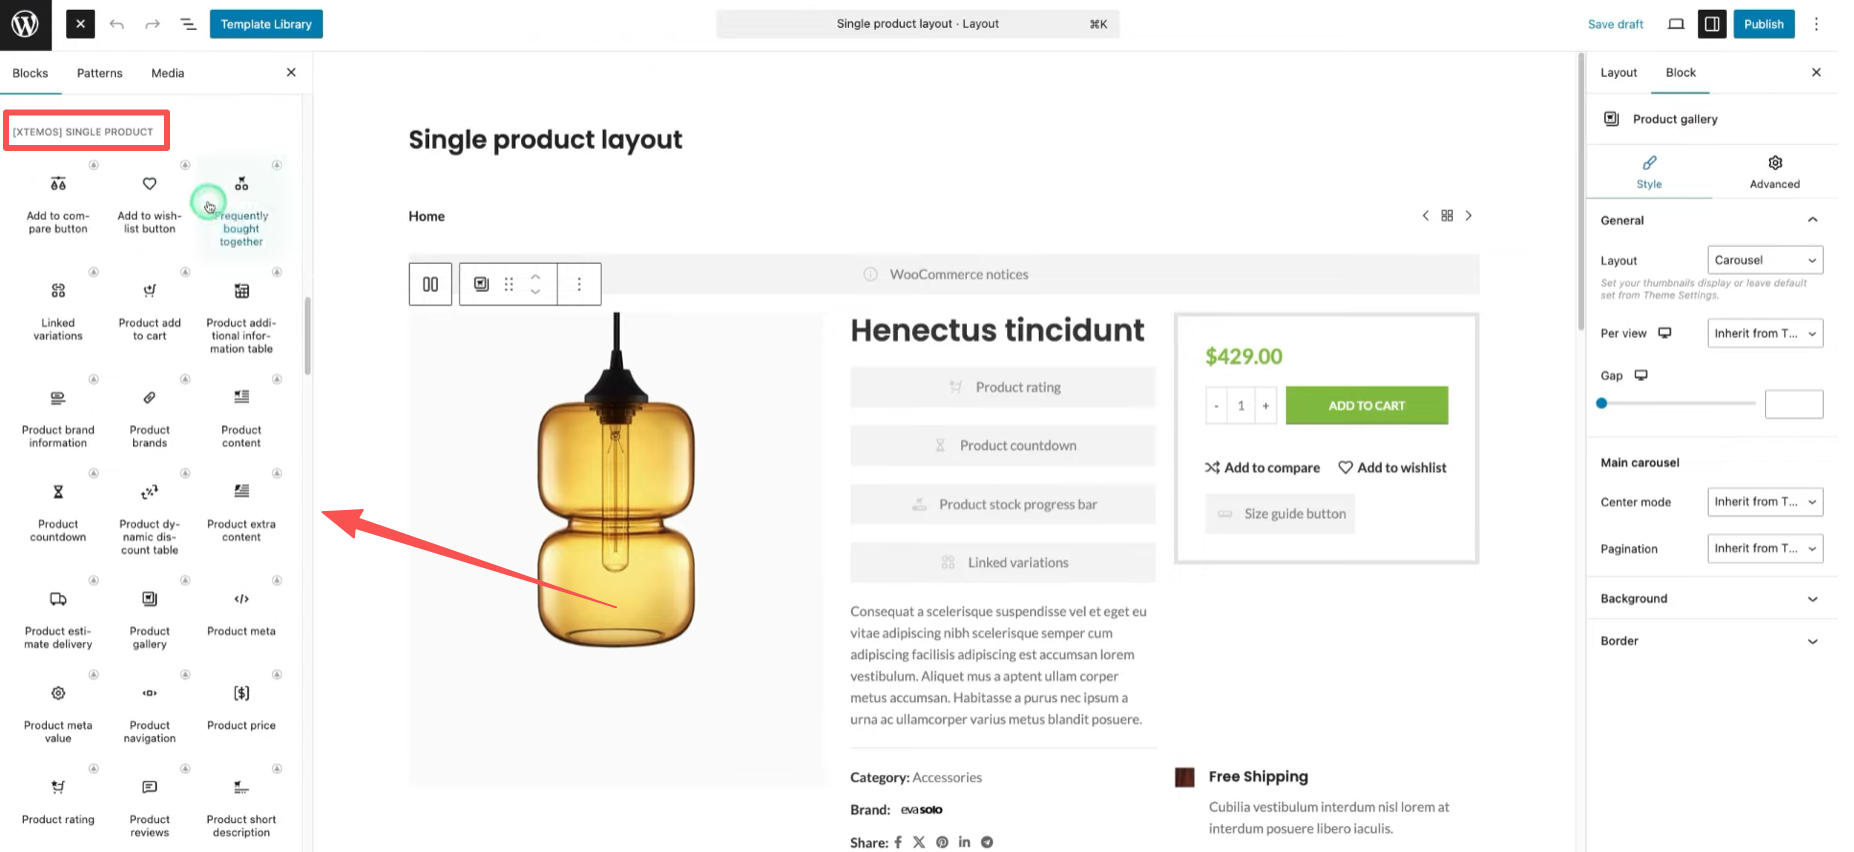Screen dimensions: 1854x852
Task: Open the Layout Carousel dropdown
Action: click(x=1764, y=260)
